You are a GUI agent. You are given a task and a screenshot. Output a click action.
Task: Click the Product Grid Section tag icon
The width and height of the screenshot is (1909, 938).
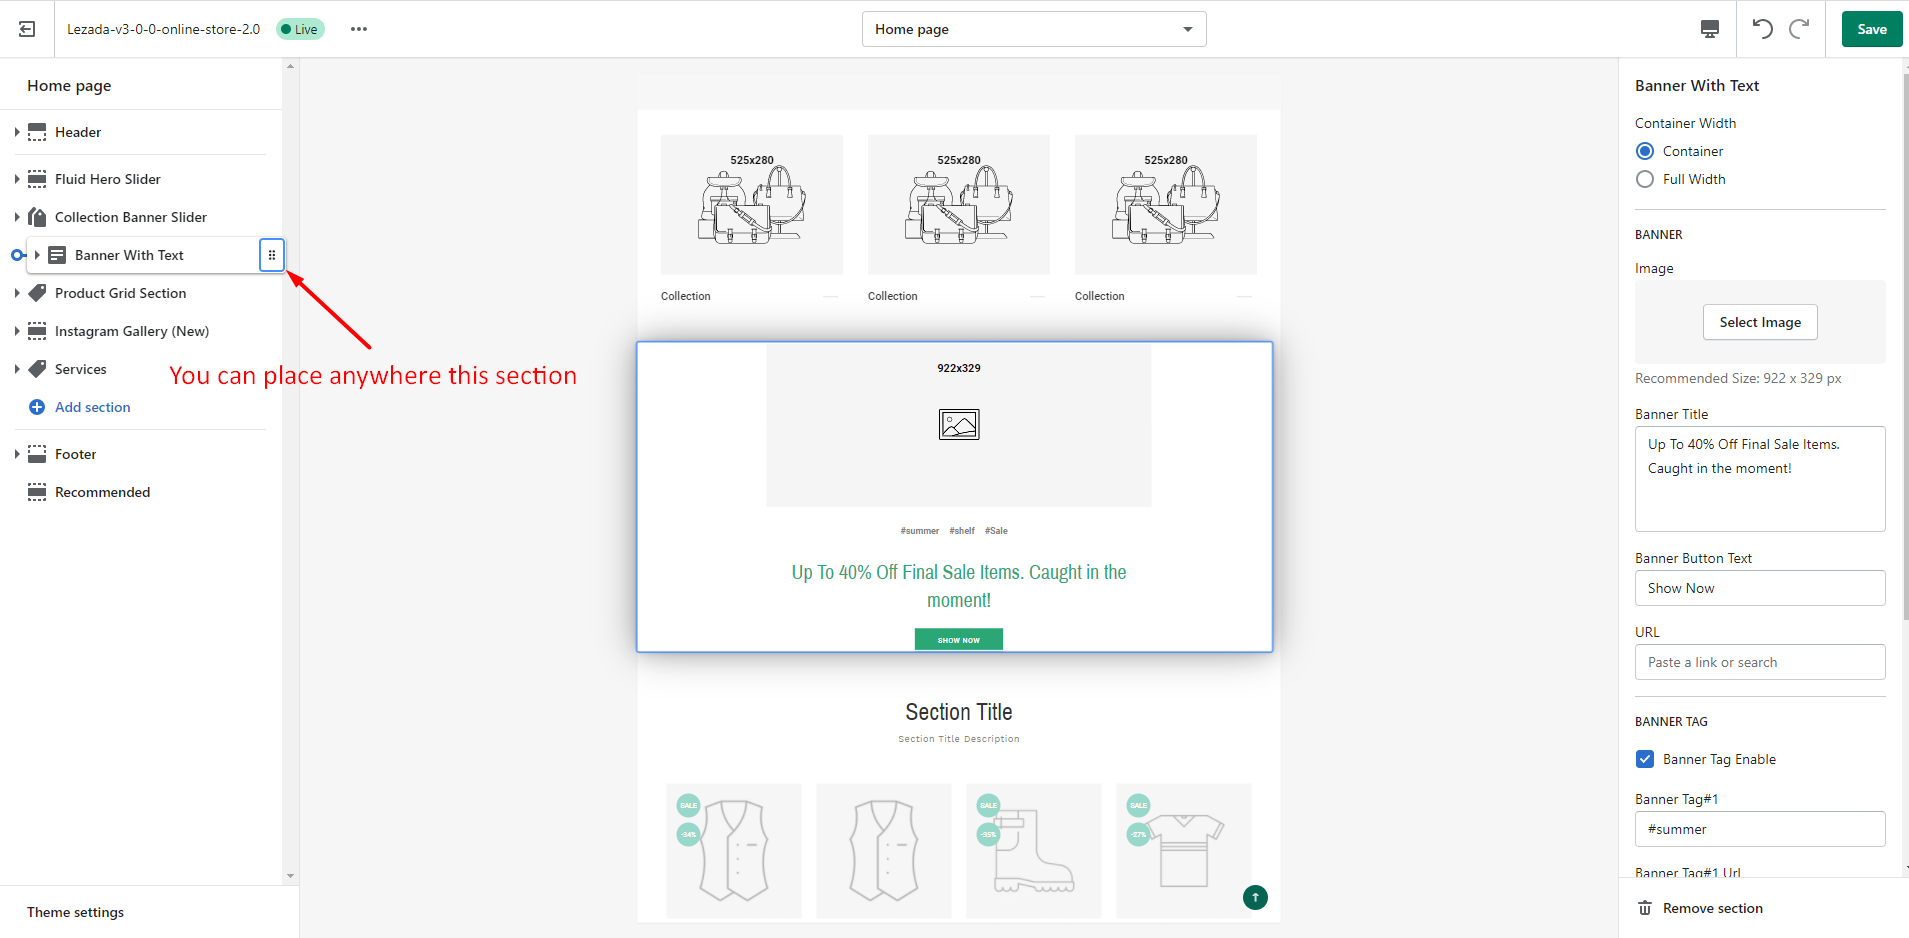pyautogui.click(x=37, y=293)
